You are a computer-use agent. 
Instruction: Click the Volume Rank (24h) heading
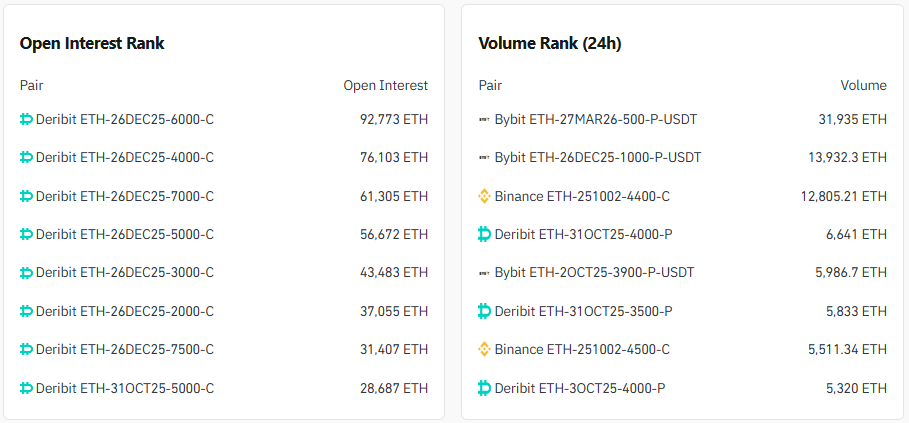[551, 43]
